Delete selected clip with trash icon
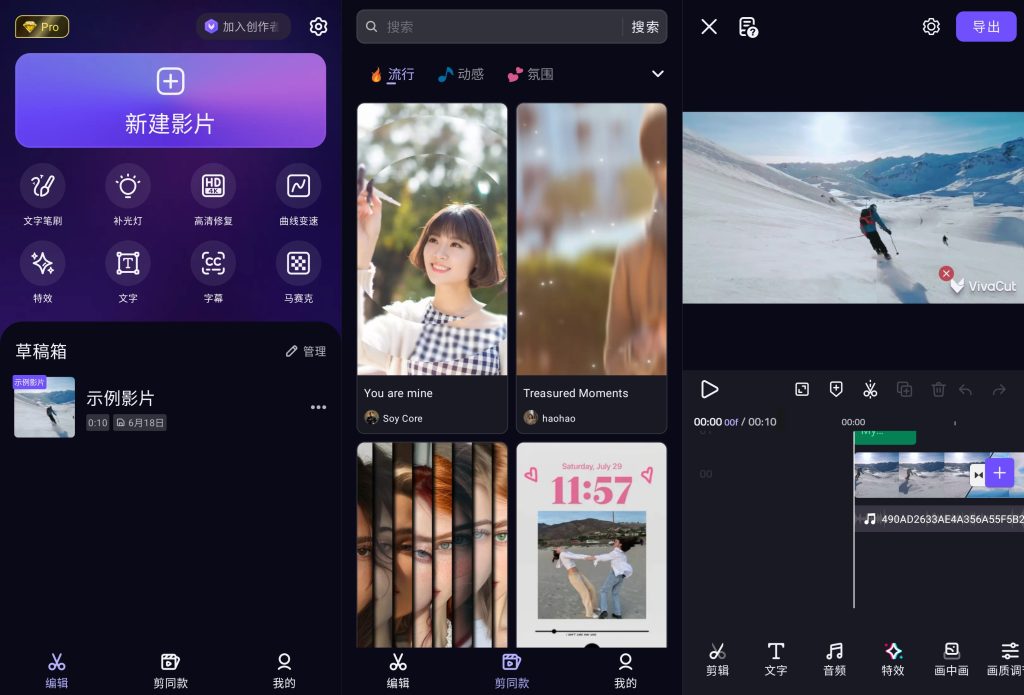This screenshot has height=695, width=1024. (938, 389)
